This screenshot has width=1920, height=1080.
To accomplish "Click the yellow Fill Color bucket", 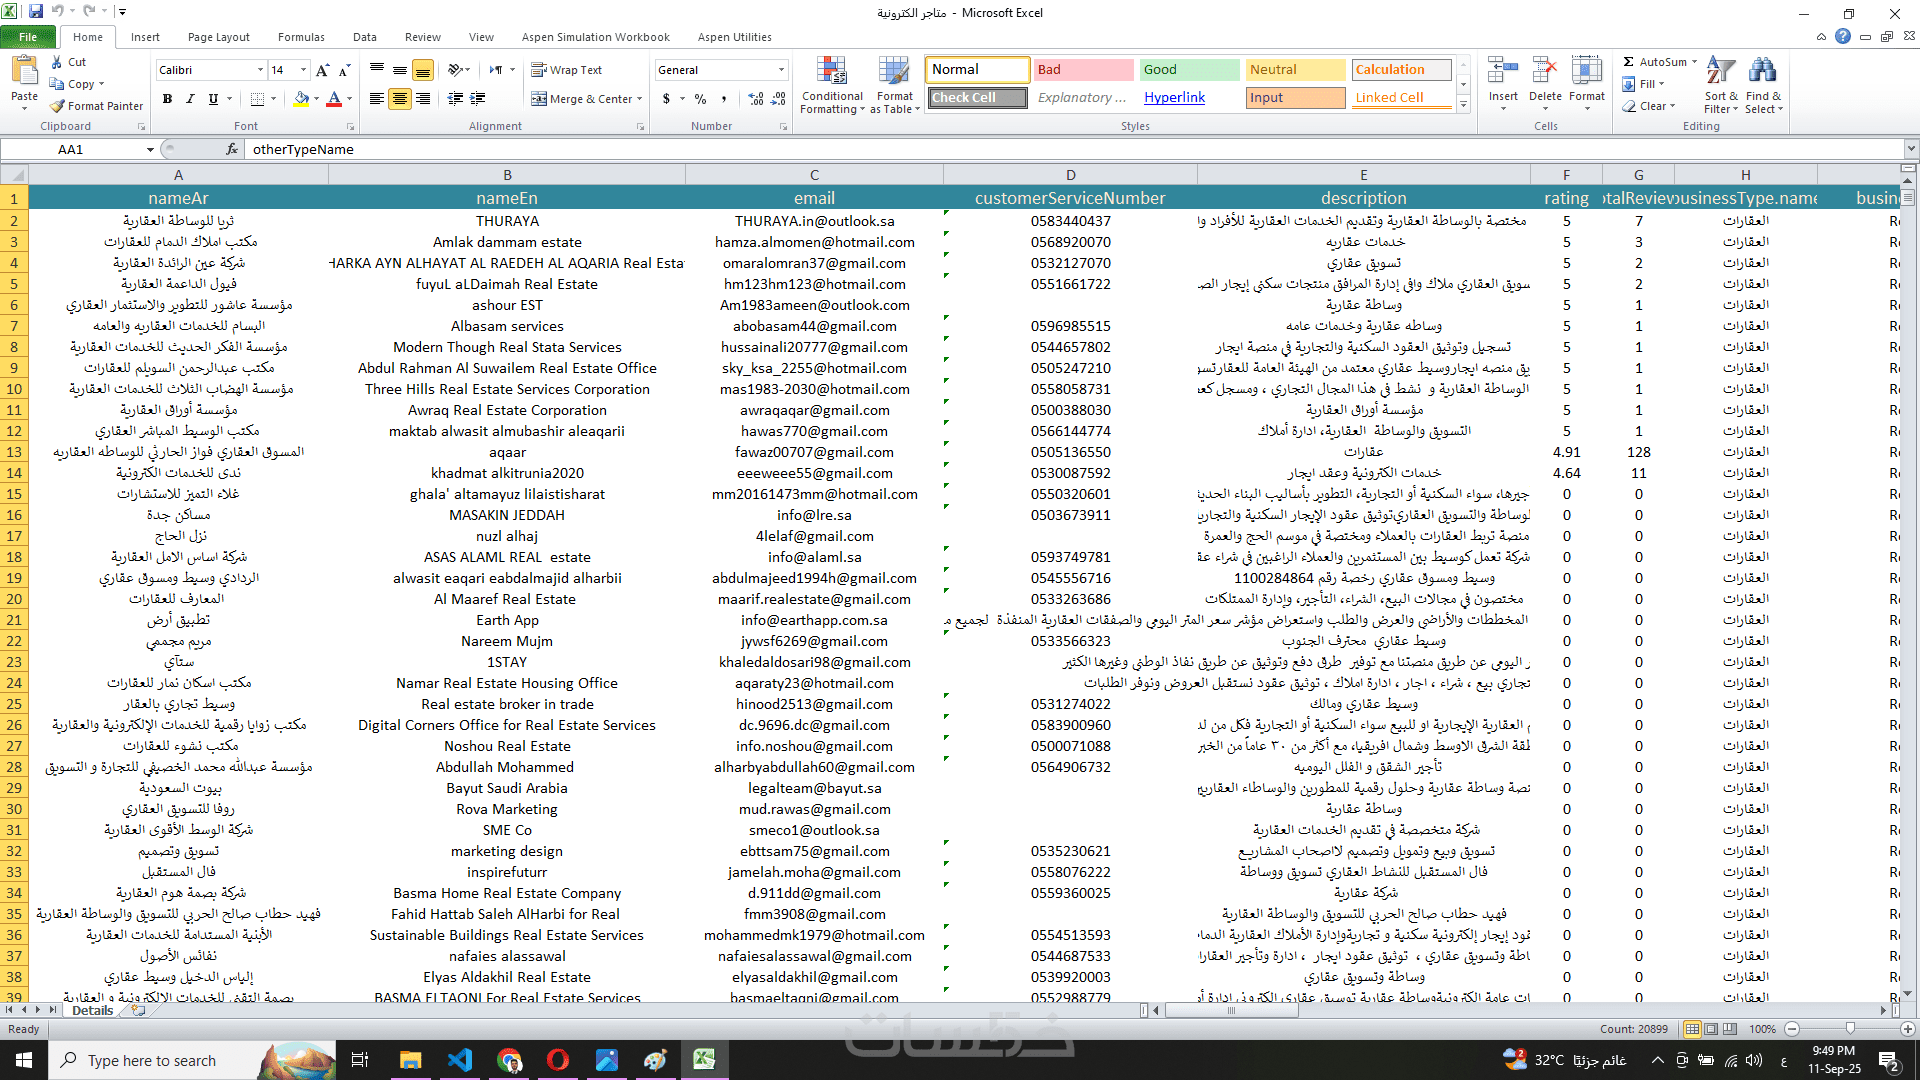I will pos(301,99).
